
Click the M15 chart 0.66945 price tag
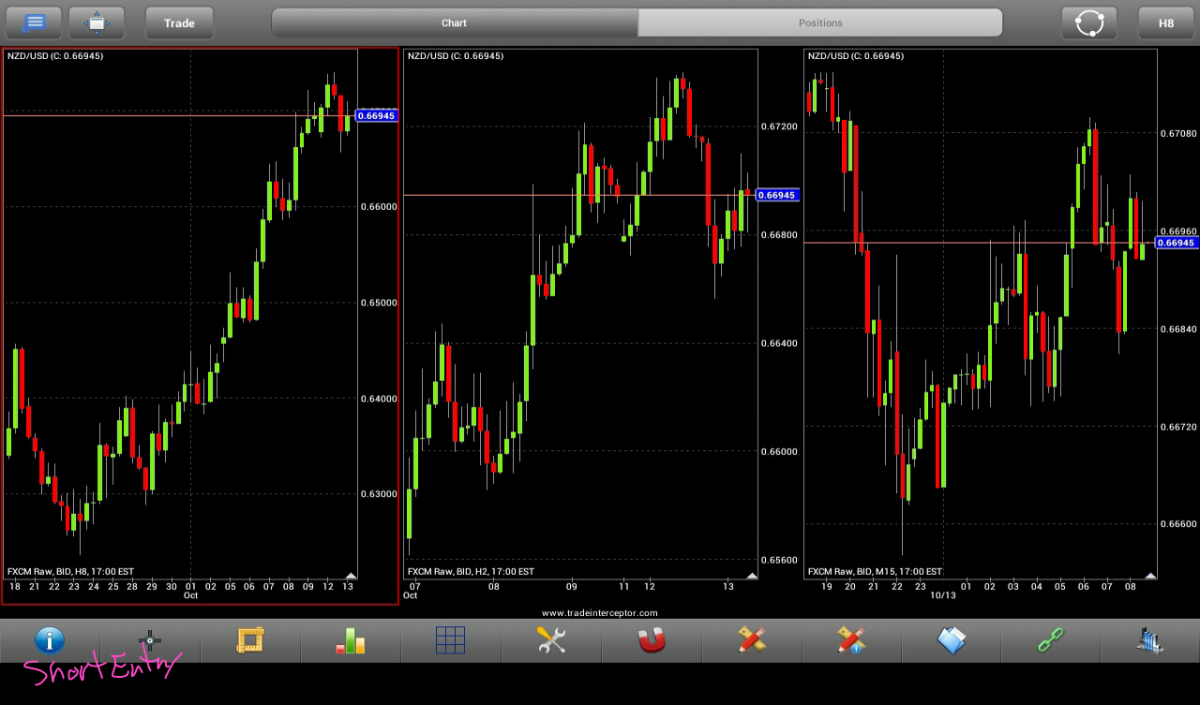coord(1176,243)
